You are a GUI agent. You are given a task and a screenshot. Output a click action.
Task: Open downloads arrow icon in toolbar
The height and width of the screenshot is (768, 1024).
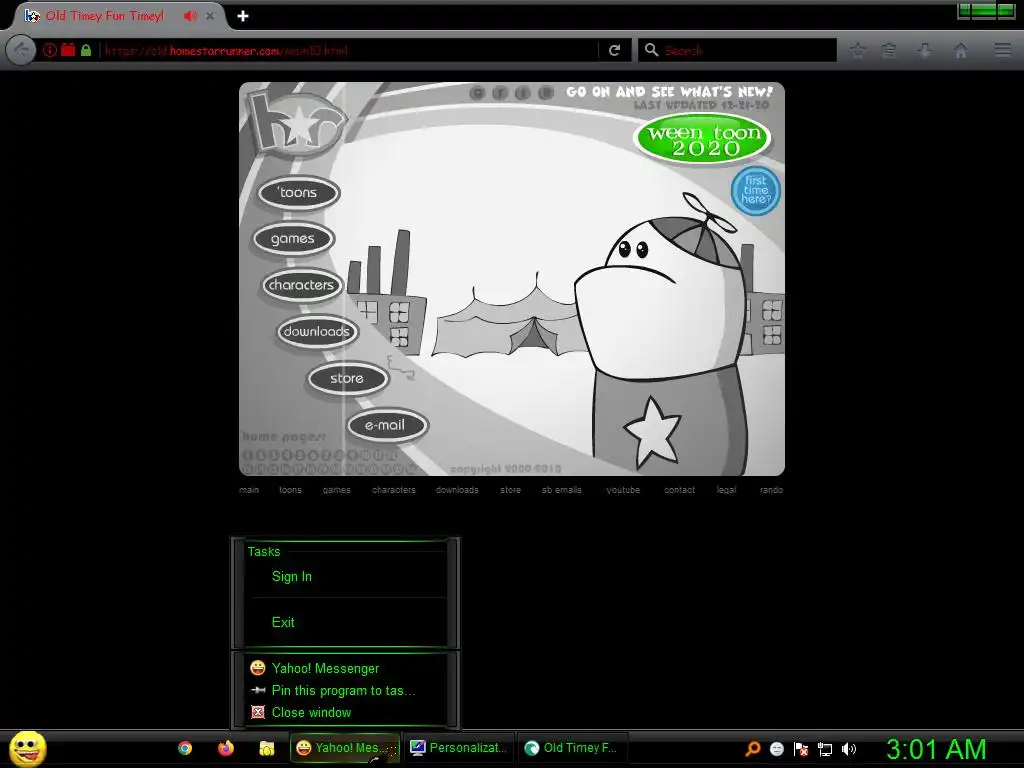pyautogui.click(x=925, y=50)
